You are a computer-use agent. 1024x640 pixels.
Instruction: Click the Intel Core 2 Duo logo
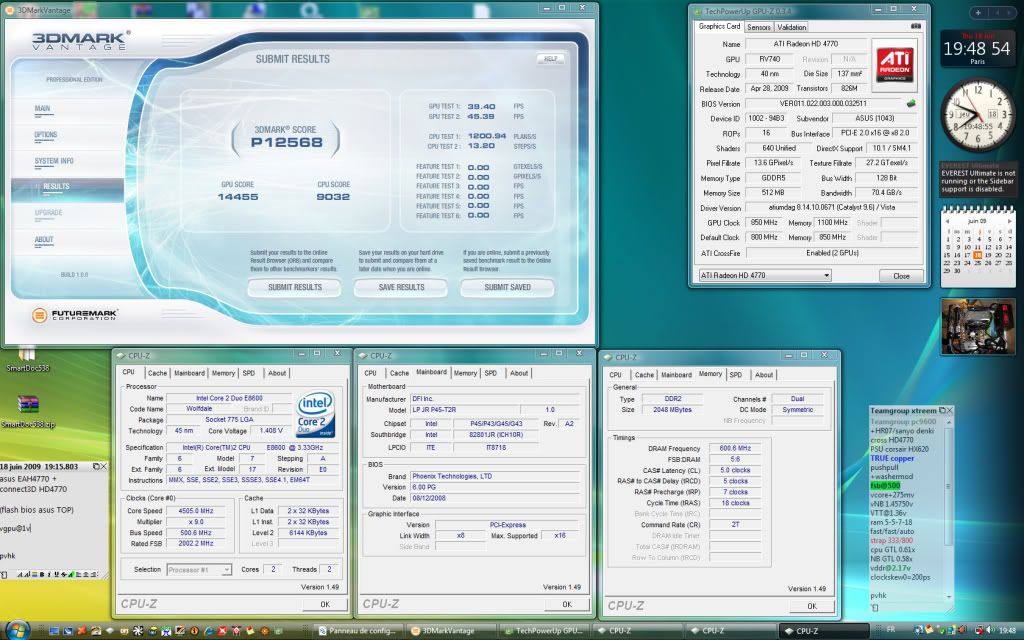coord(316,413)
